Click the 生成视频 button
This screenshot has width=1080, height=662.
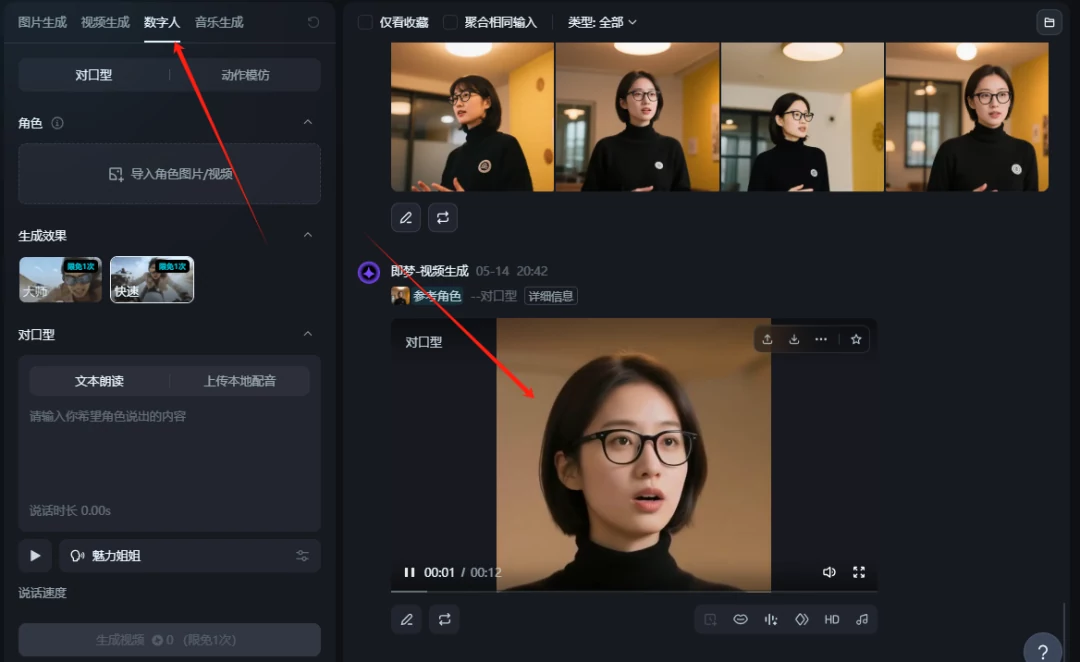click(169, 640)
